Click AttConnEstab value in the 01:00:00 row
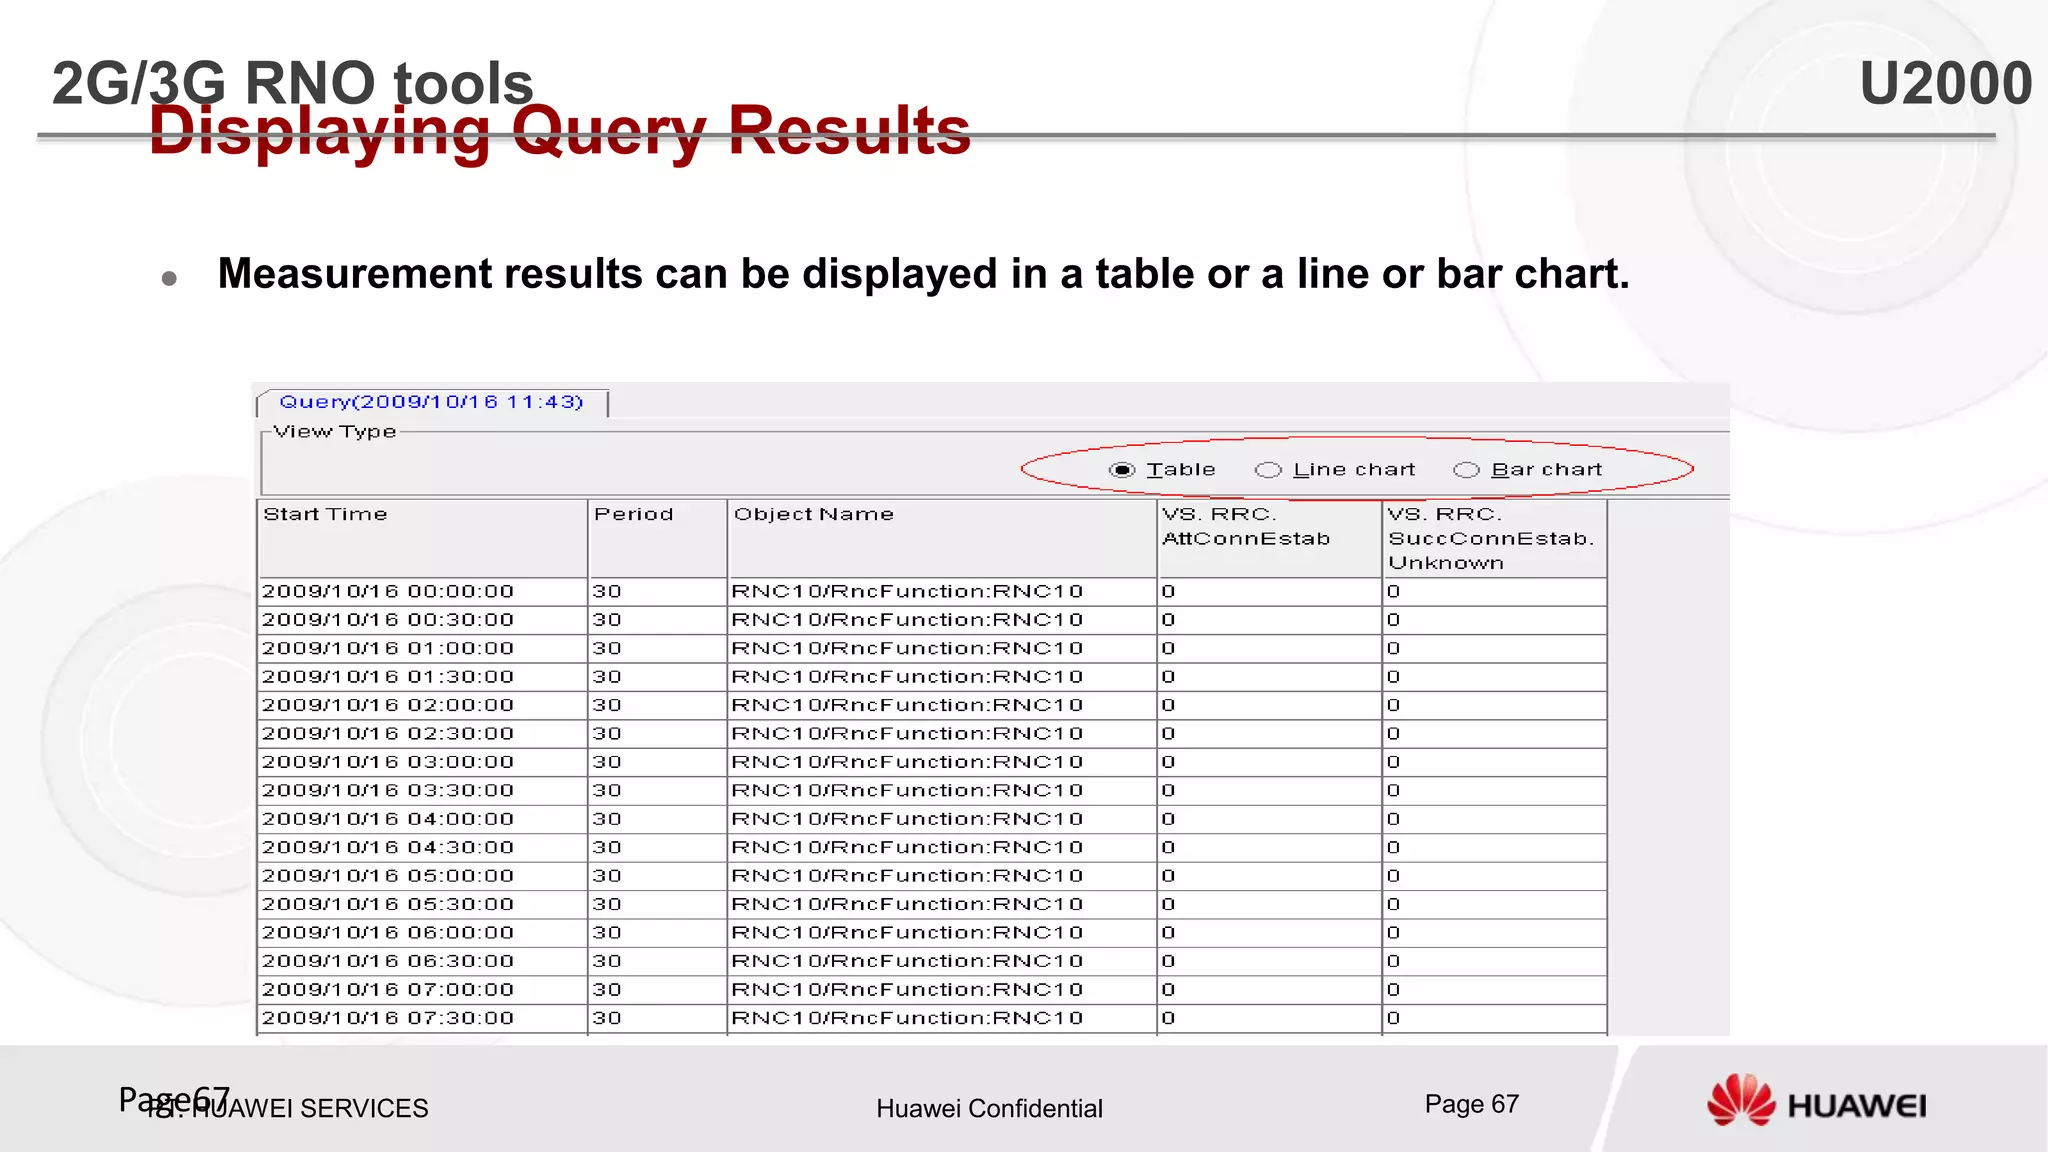The image size is (2048, 1152). click(1269, 649)
